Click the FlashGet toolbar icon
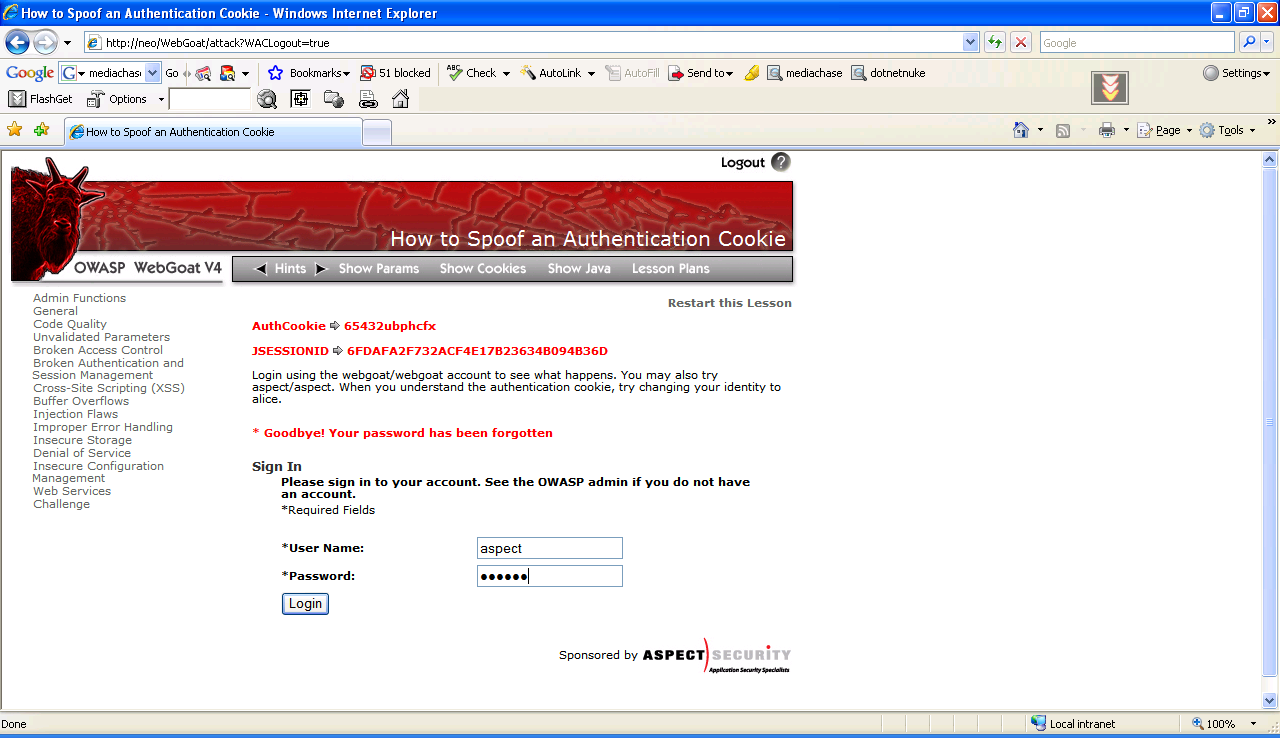This screenshot has height=738, width=1280. [x=16, y=98]
